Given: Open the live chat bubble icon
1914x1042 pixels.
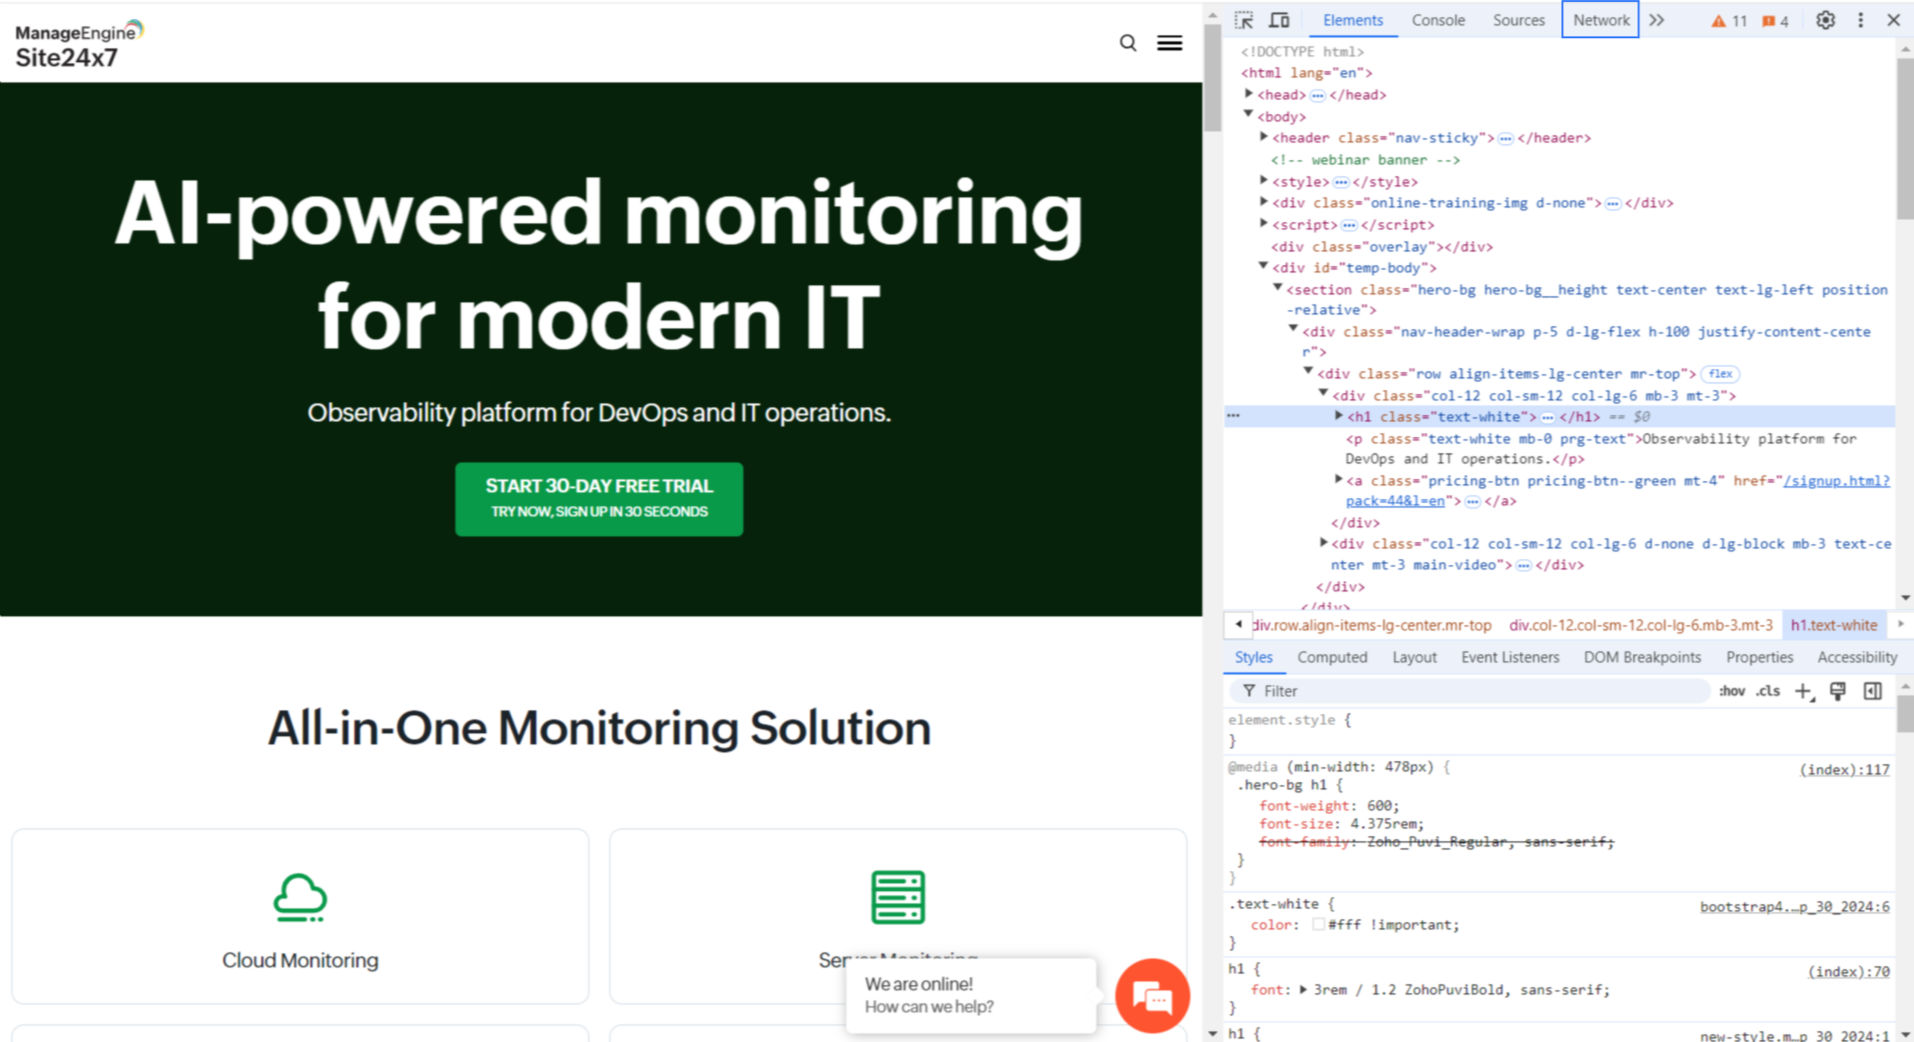Looking at the screenshot, I should tap(1152, 996).
